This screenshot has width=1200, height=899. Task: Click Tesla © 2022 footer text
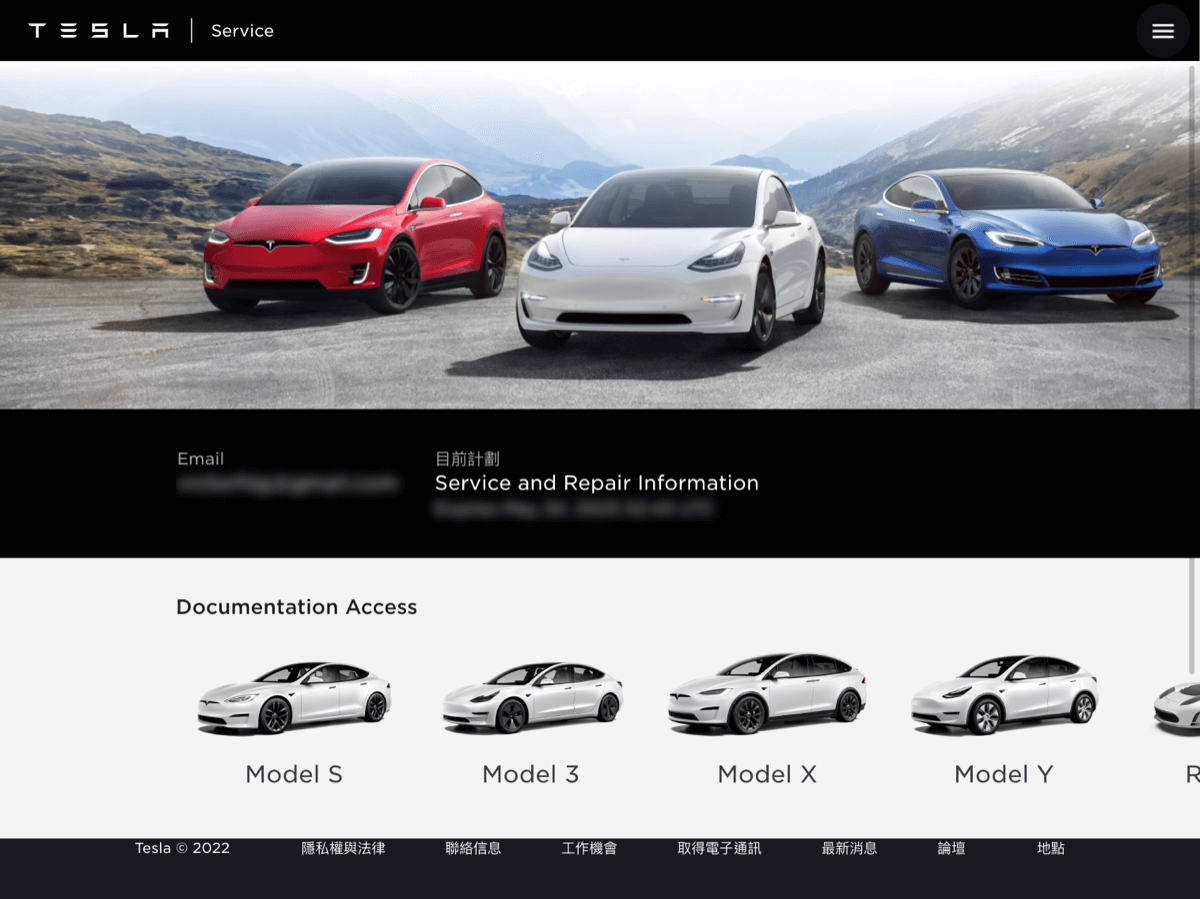click(x=182, y=848)
